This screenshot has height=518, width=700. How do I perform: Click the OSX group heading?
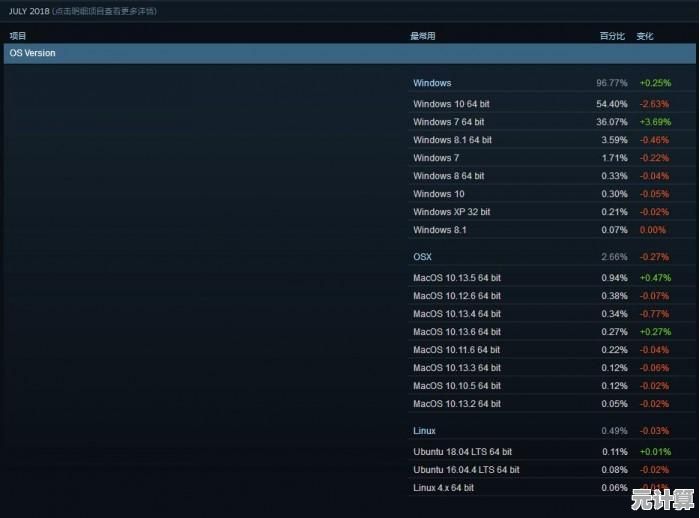422,257
